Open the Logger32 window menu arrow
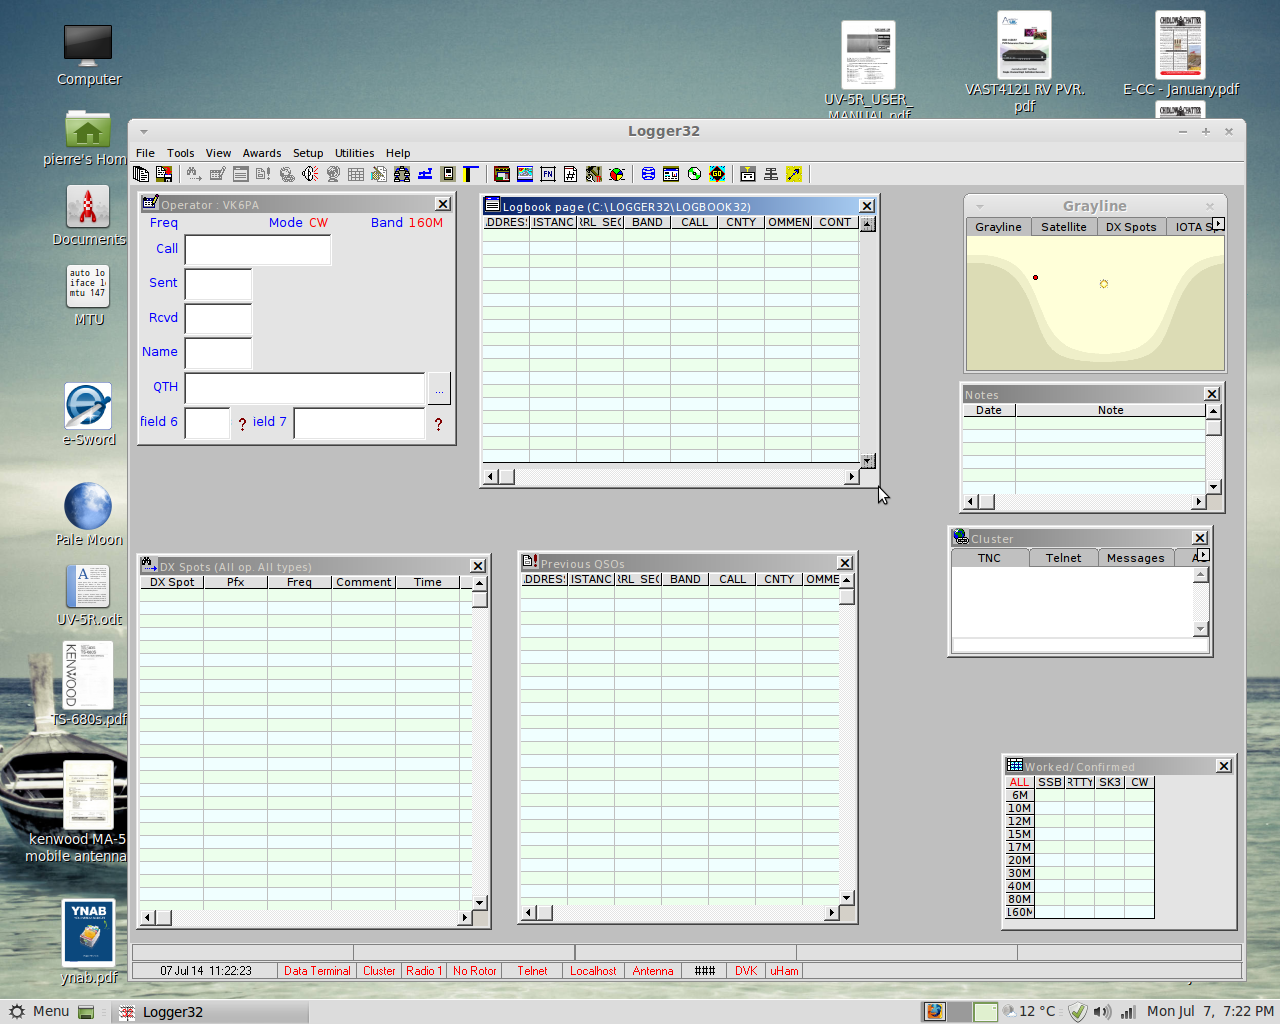This screenshot has height=1024, width=1280. (144, 132)
